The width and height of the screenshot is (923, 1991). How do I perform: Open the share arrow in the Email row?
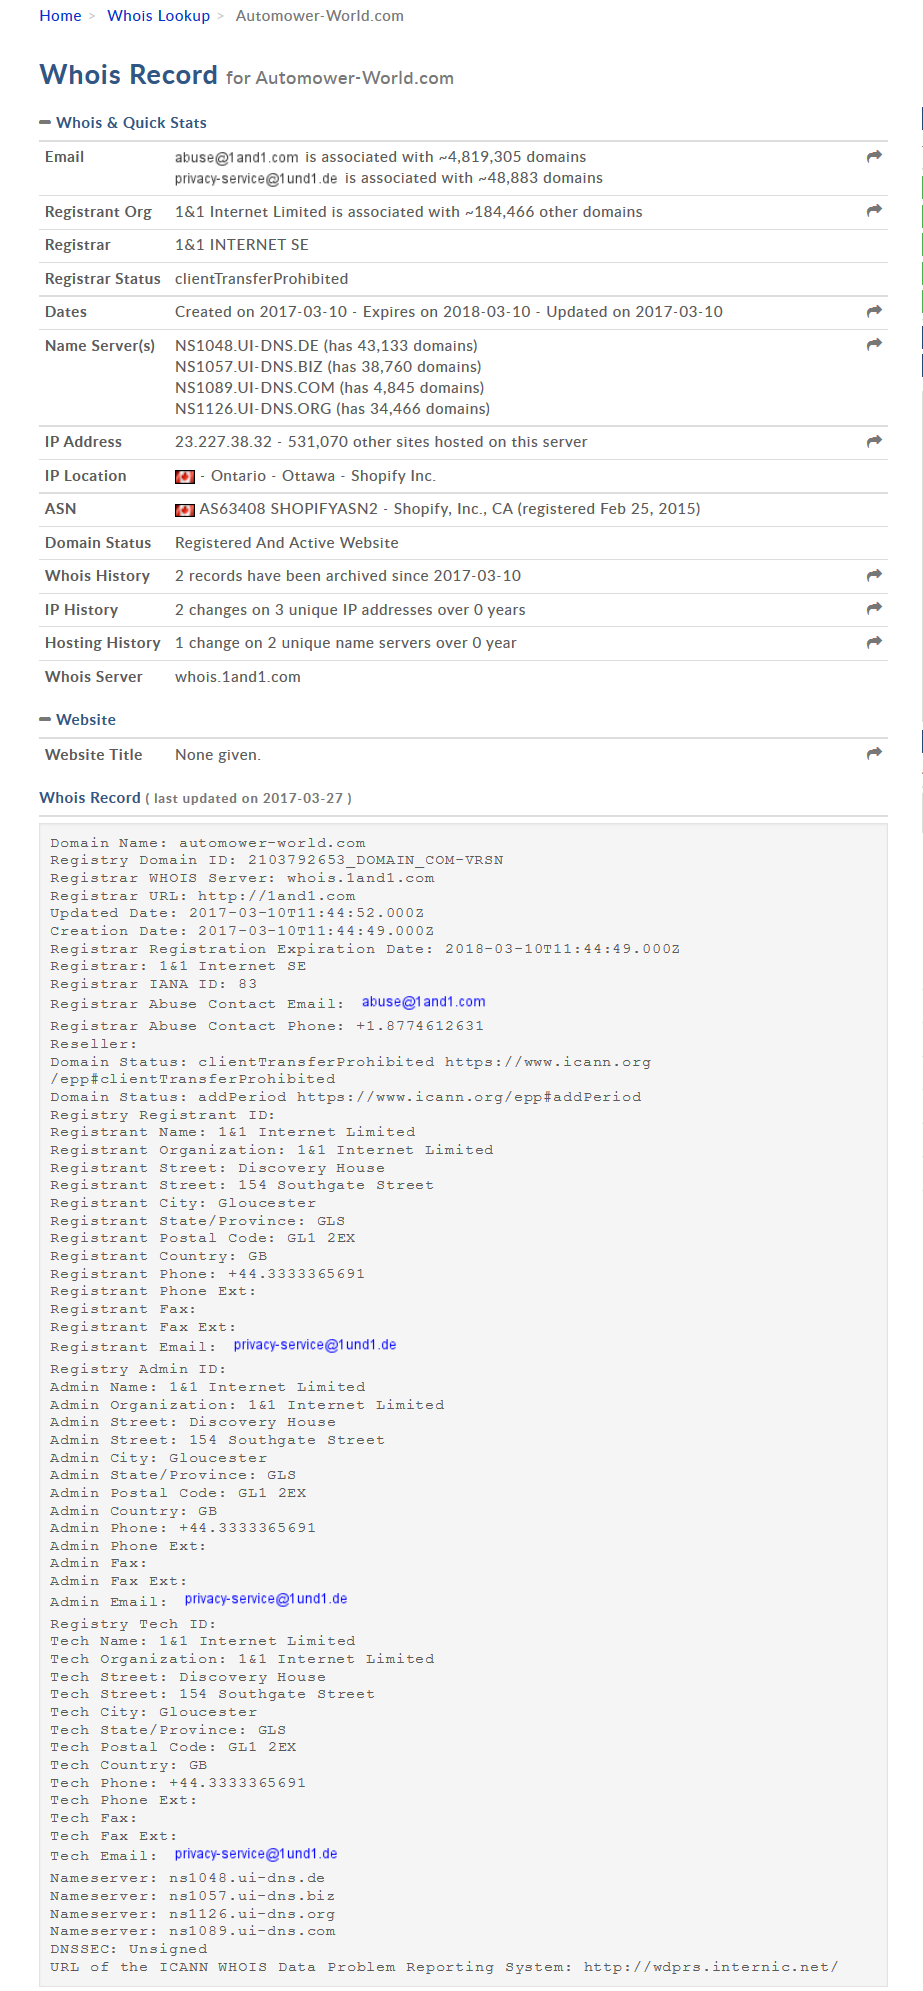pyautogui.click(x=874, y=156)
